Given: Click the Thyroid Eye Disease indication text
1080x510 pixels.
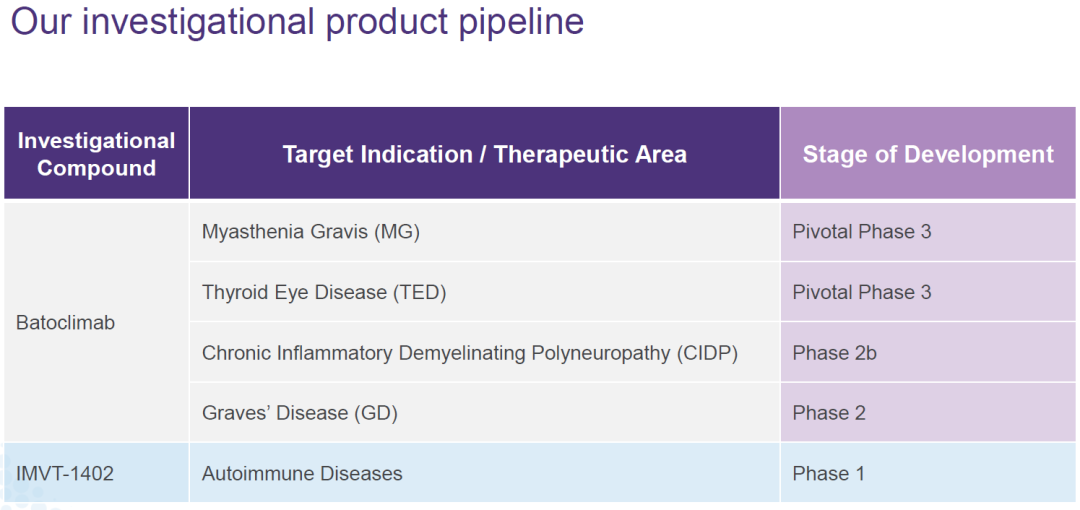Looking at the screenshot, I should [324, 293].
